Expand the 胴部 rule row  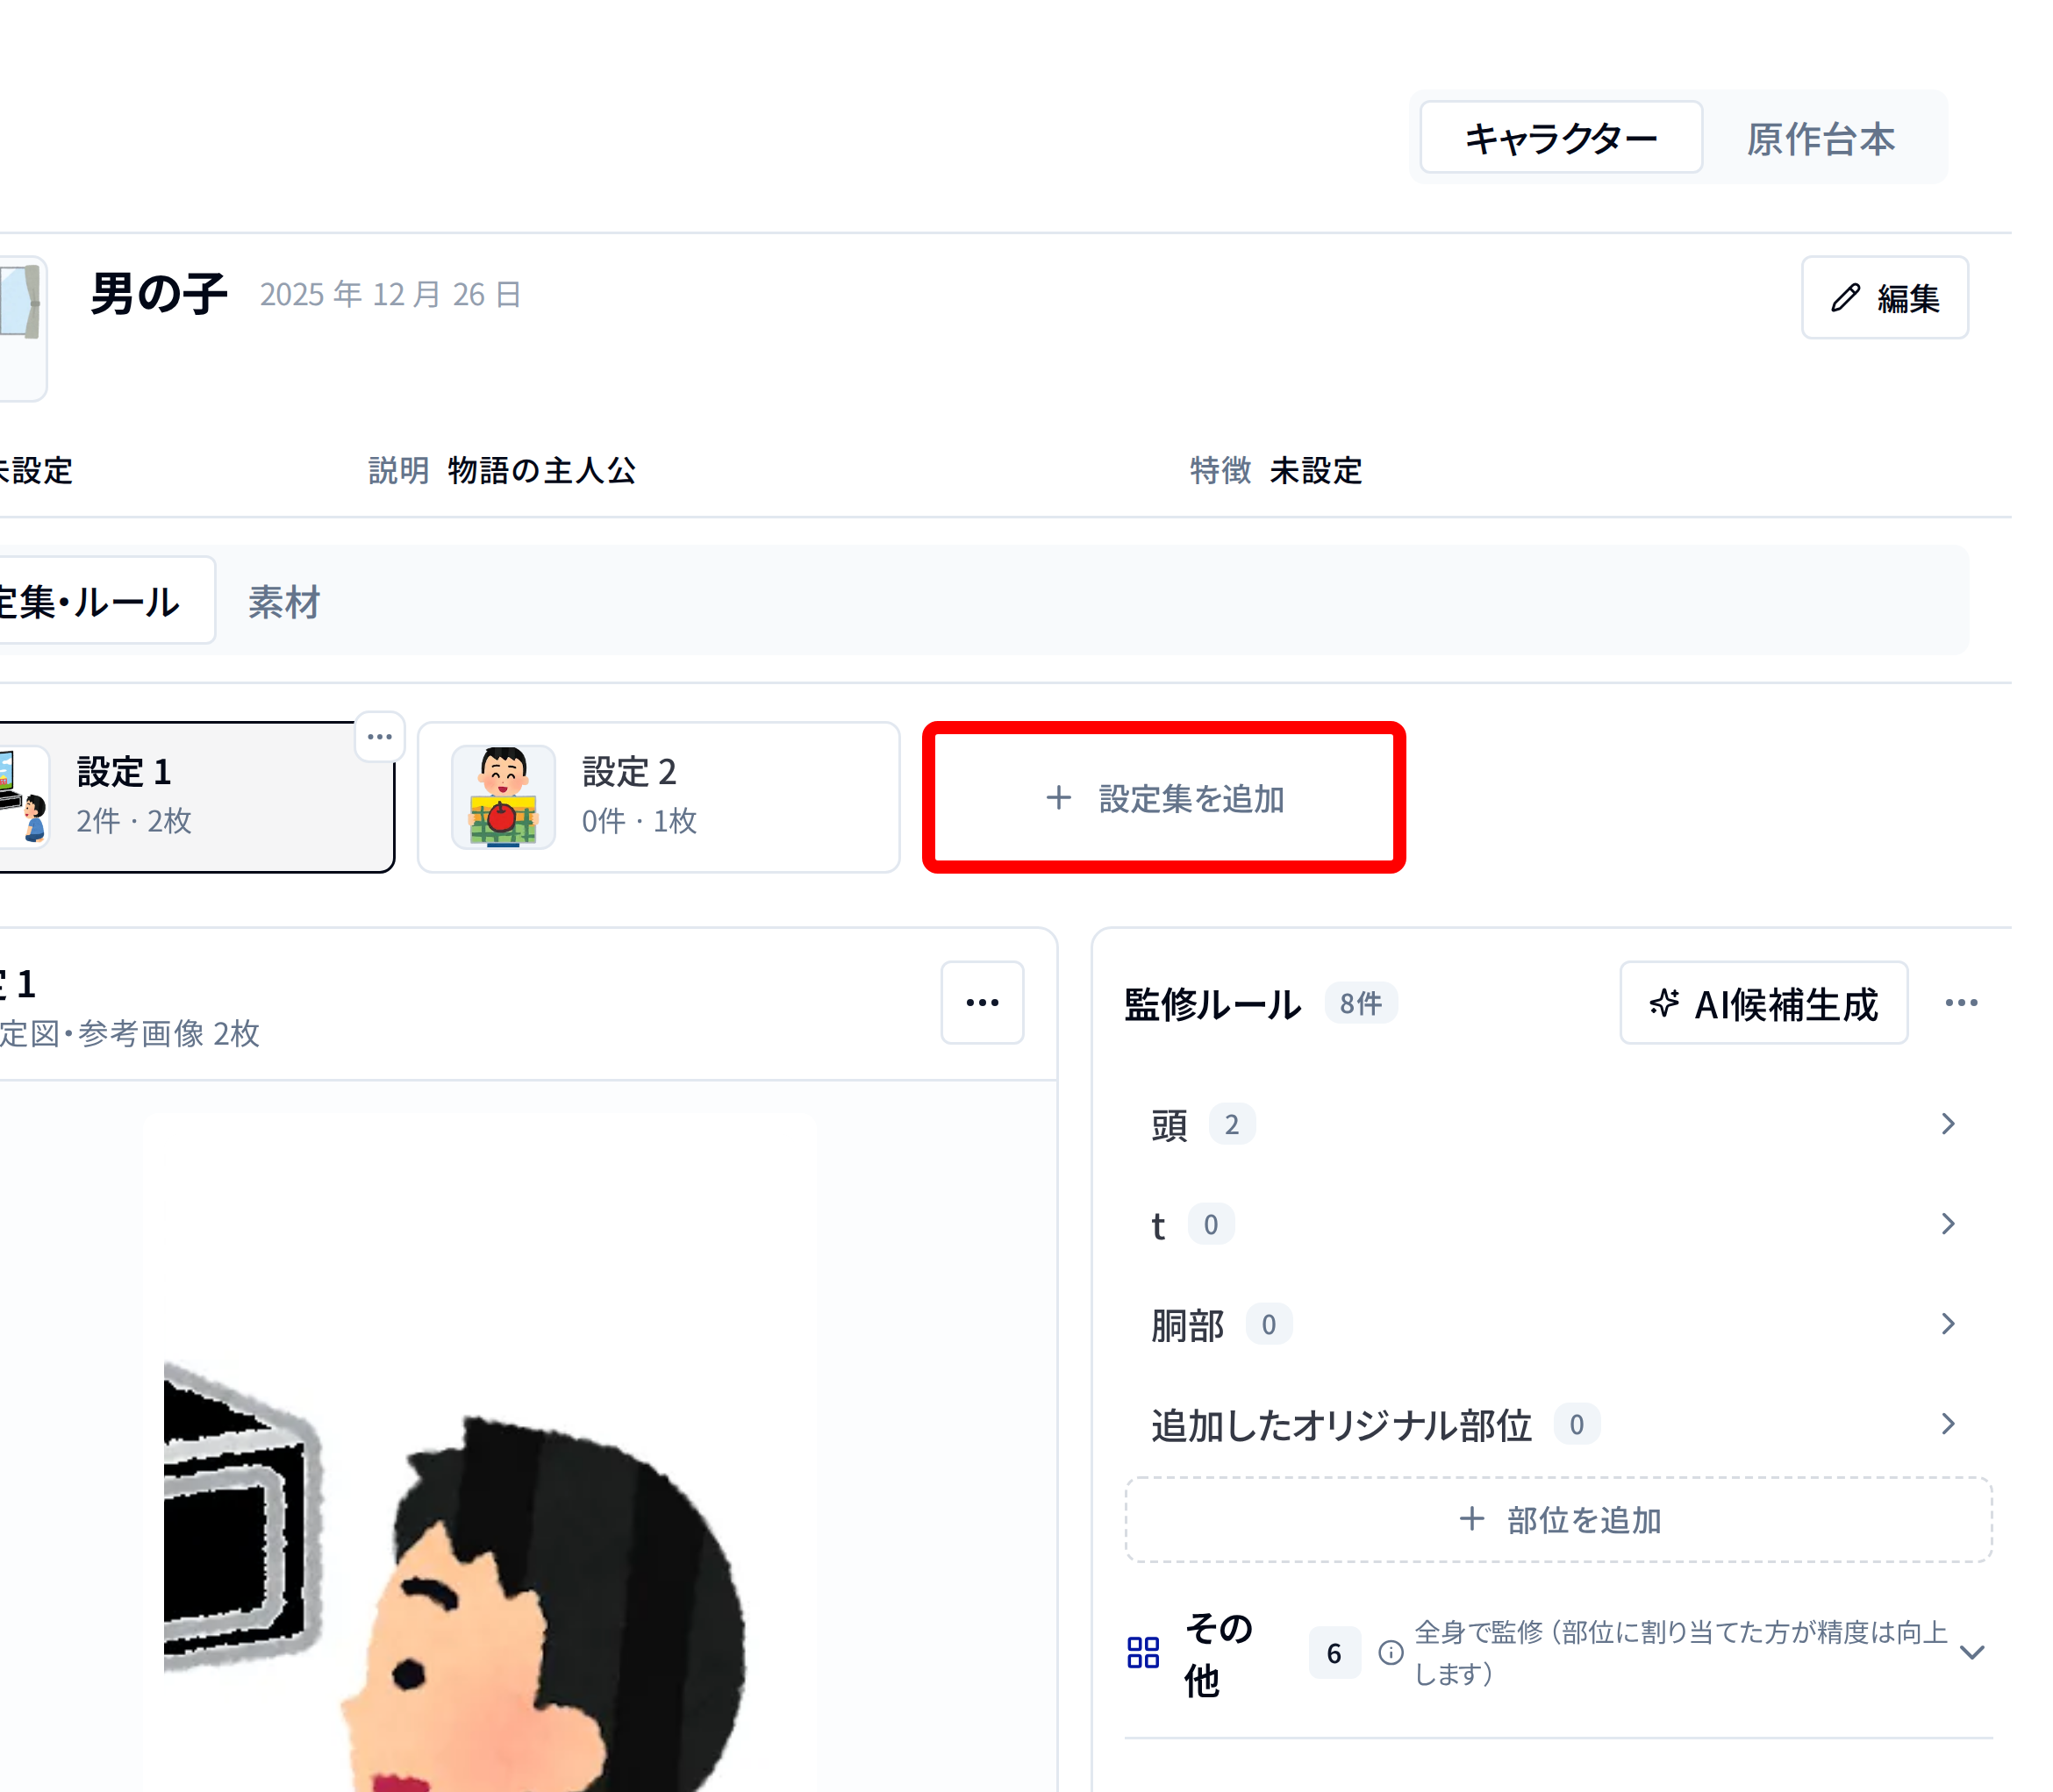1556,1324
